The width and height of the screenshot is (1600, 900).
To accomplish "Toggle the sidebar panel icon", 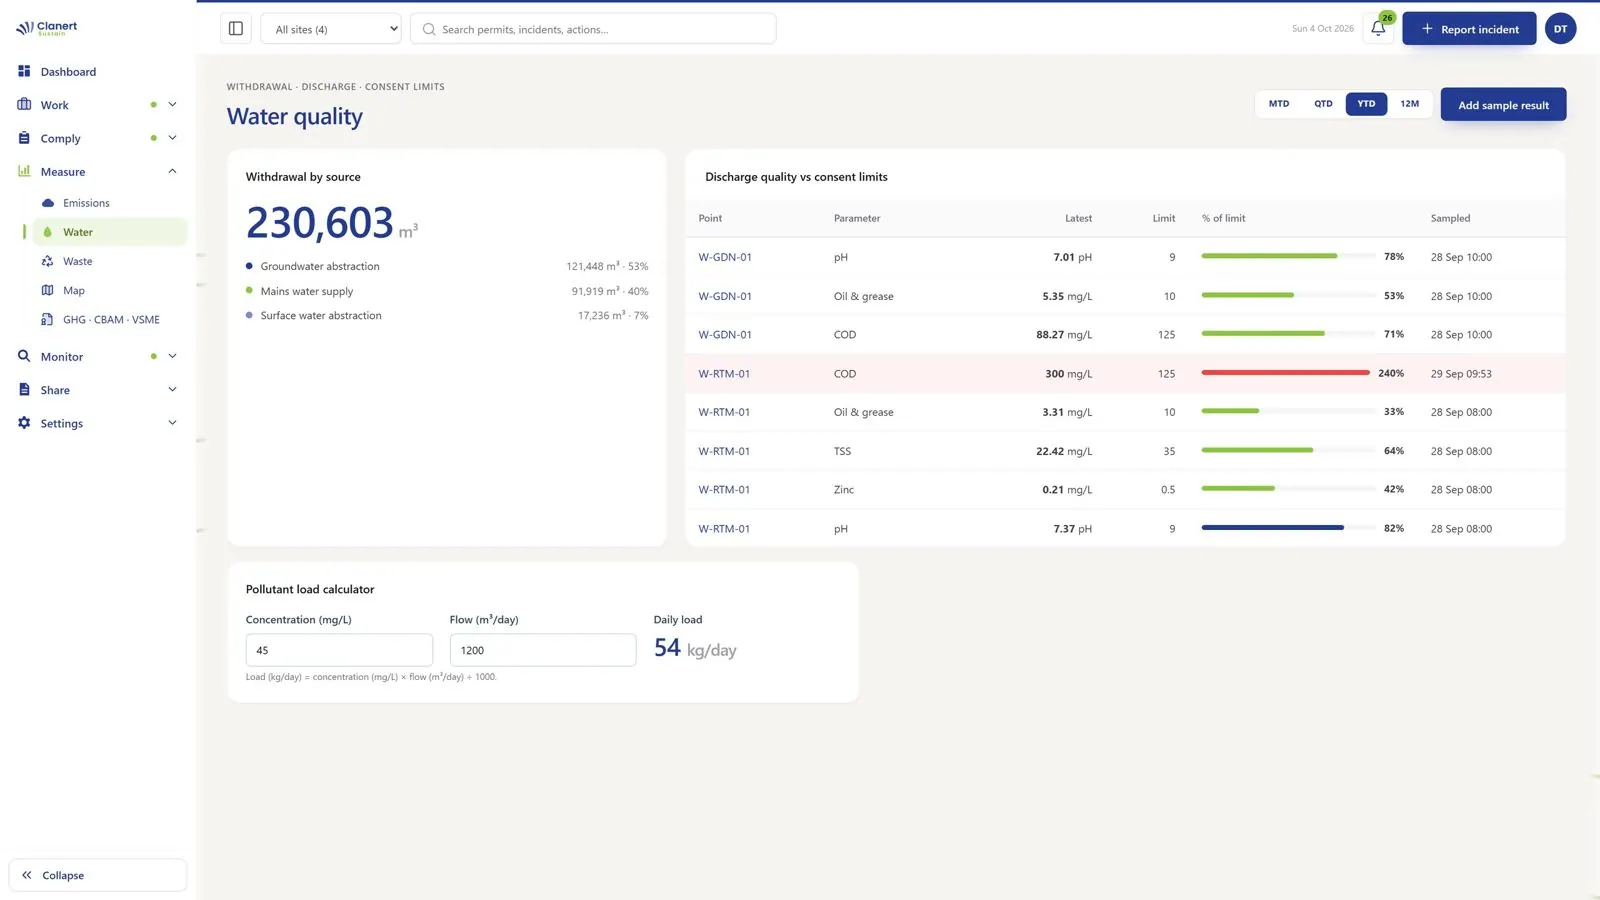I will [x=236, y=29].
